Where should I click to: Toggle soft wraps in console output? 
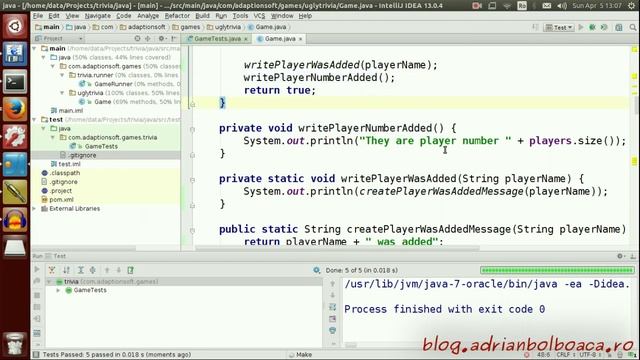coord(333,307)
